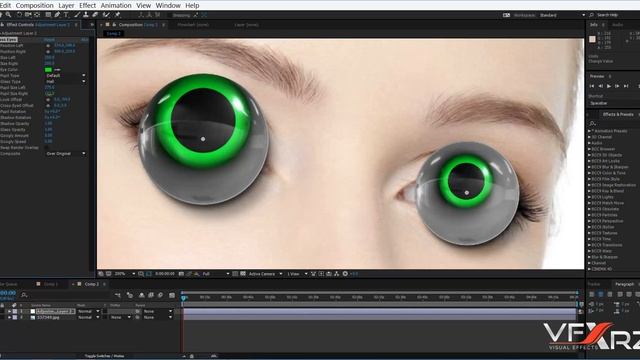
Task: Select the Pen tool
Action: click(x=57, y=15)
